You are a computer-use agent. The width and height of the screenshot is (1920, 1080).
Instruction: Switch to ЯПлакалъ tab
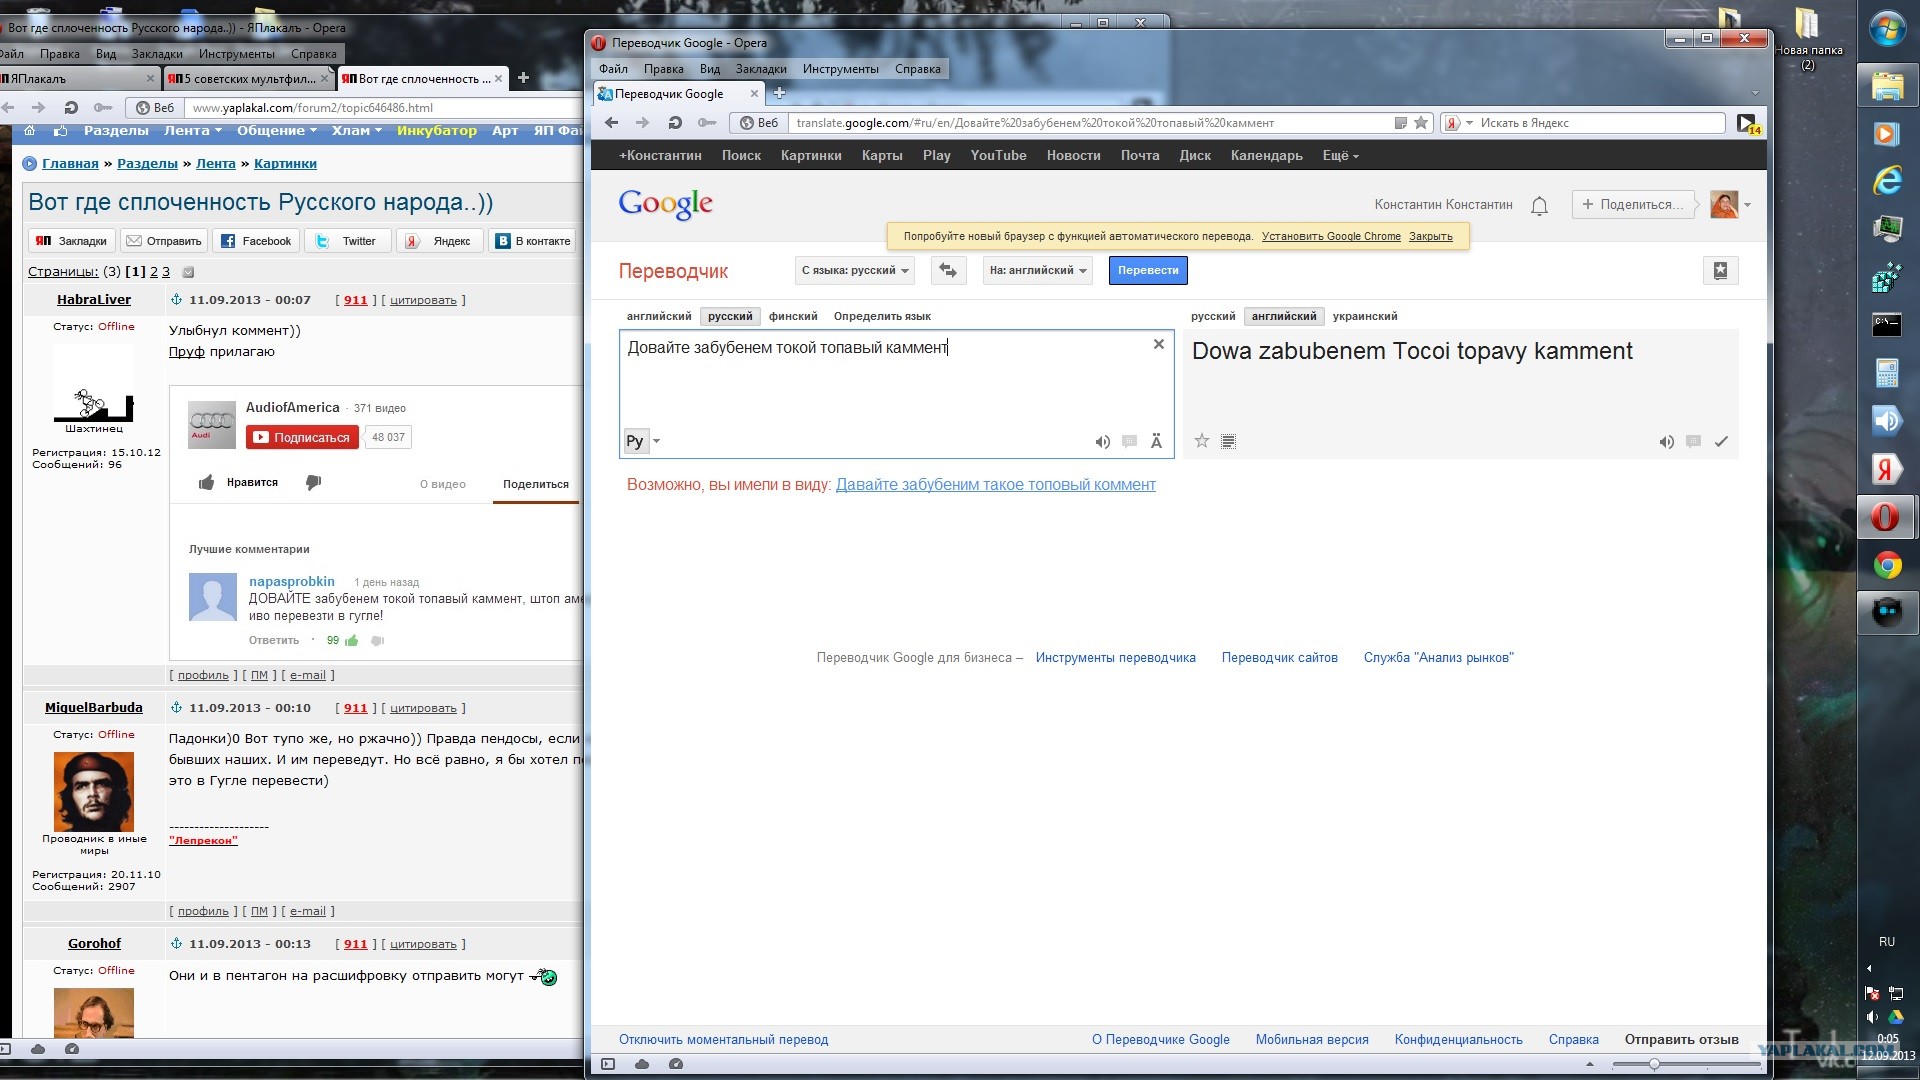pos(78,78)
